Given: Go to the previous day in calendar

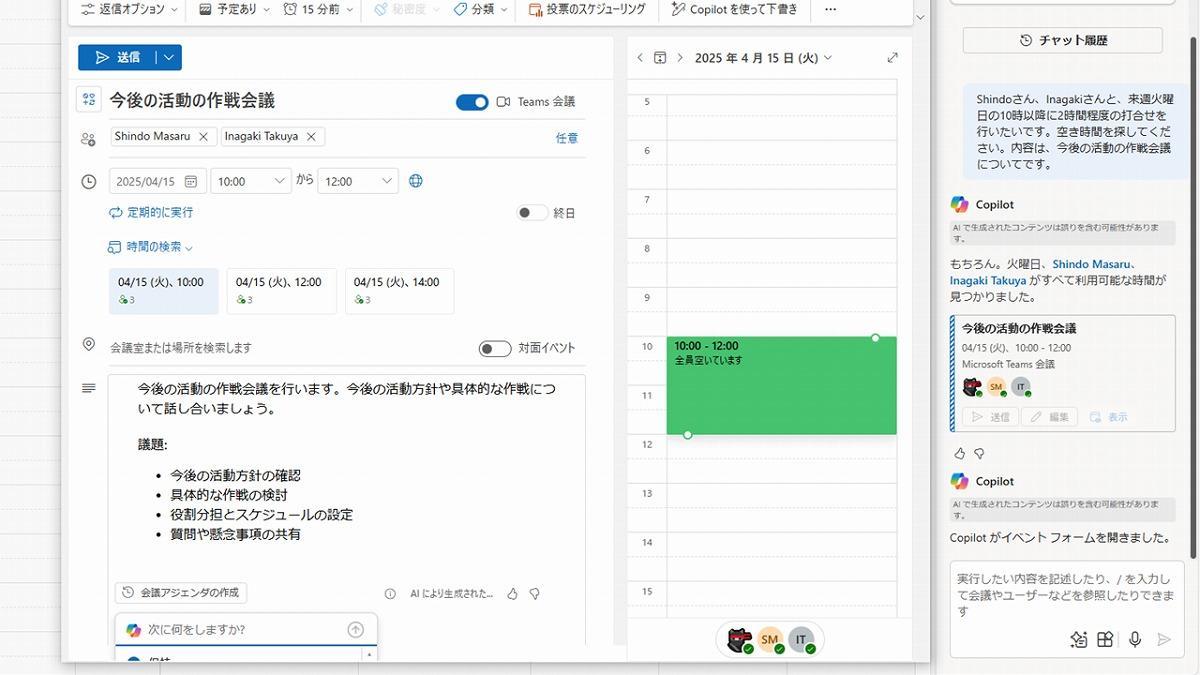Looking at the screenshot, I should (640, 58).
